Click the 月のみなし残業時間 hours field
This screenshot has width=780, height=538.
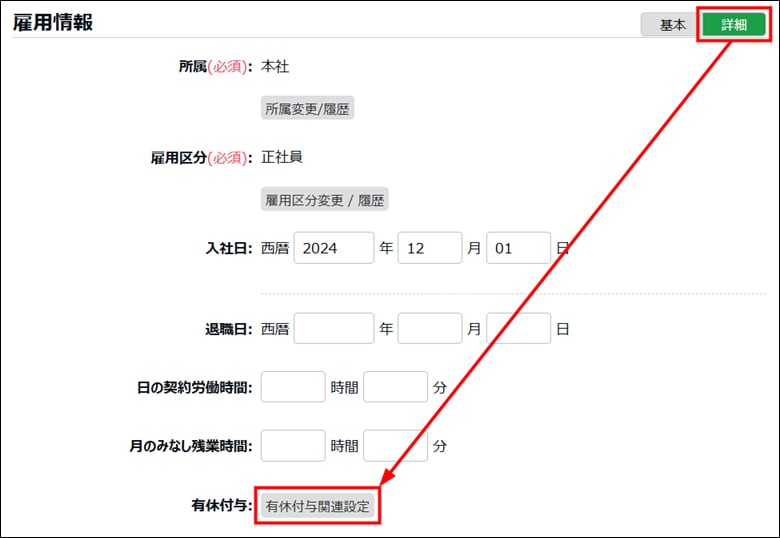(x=293, y=445)
